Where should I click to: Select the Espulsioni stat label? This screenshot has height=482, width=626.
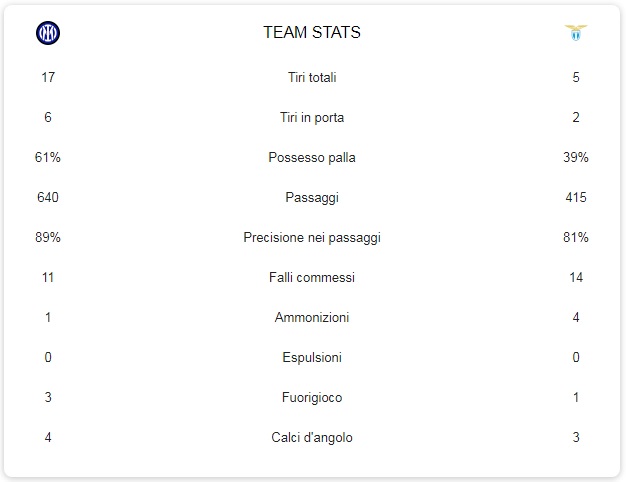tap(312, 357)
